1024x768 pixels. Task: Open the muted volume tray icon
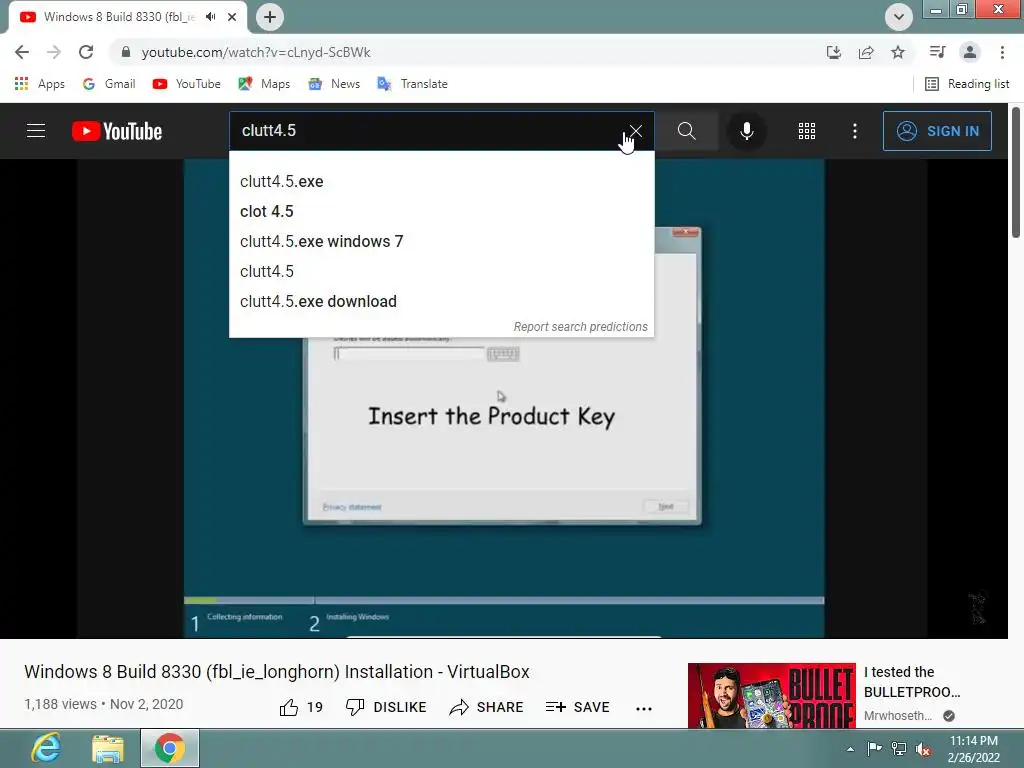[923, 749]
